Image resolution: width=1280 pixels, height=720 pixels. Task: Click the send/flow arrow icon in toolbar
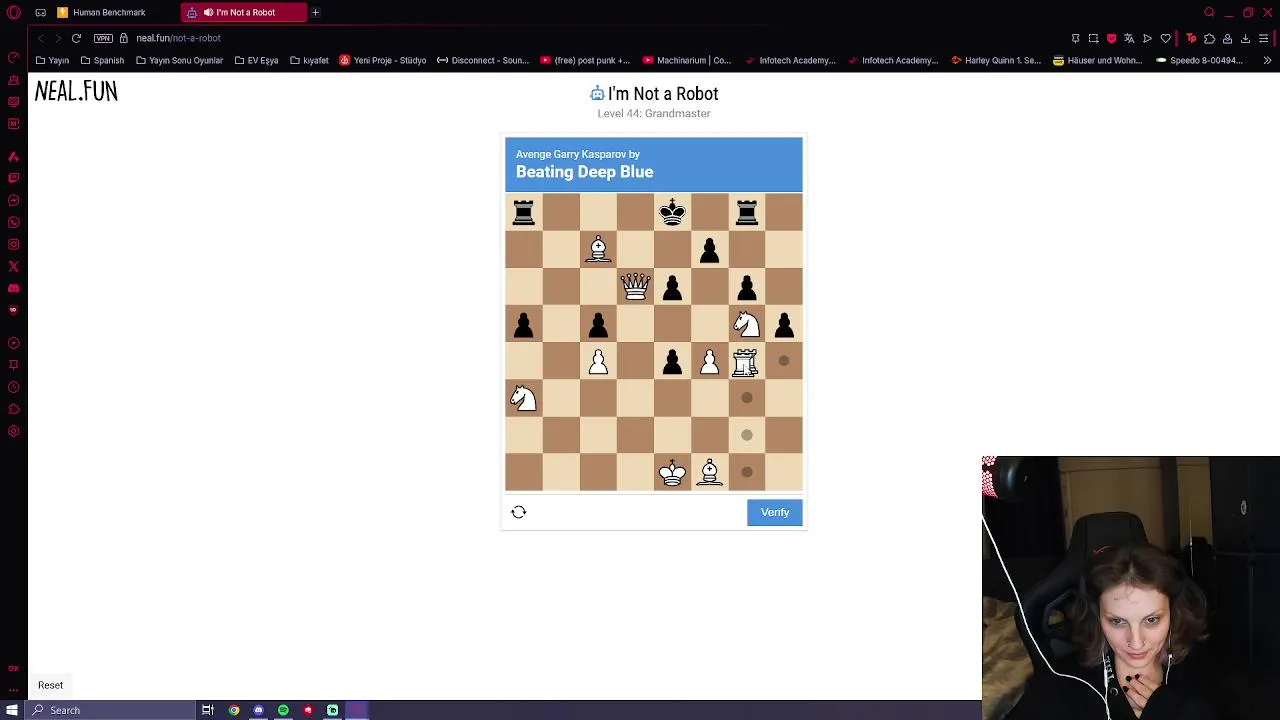(1147, 38)
